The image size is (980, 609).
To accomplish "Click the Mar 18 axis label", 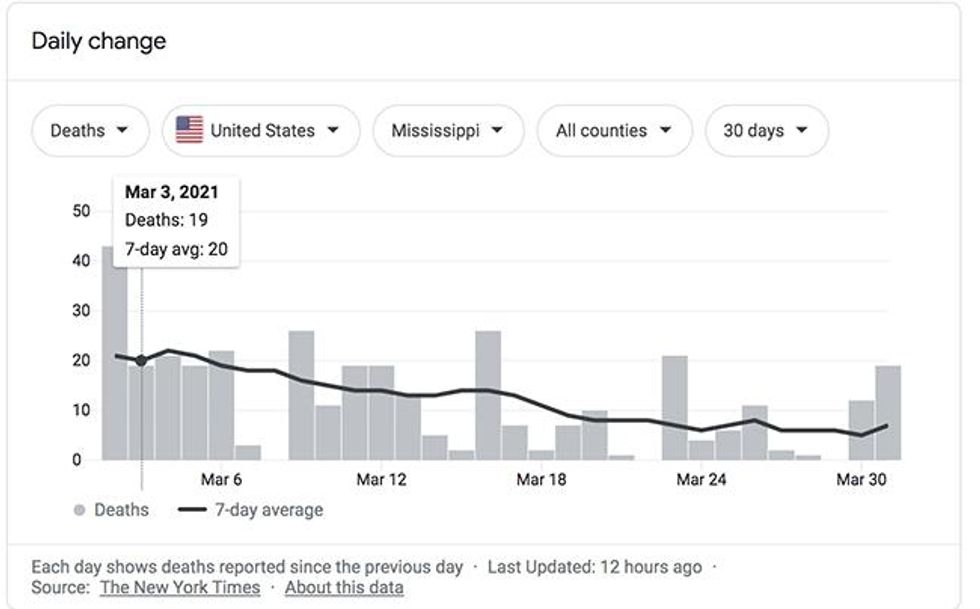I will 541,480.
